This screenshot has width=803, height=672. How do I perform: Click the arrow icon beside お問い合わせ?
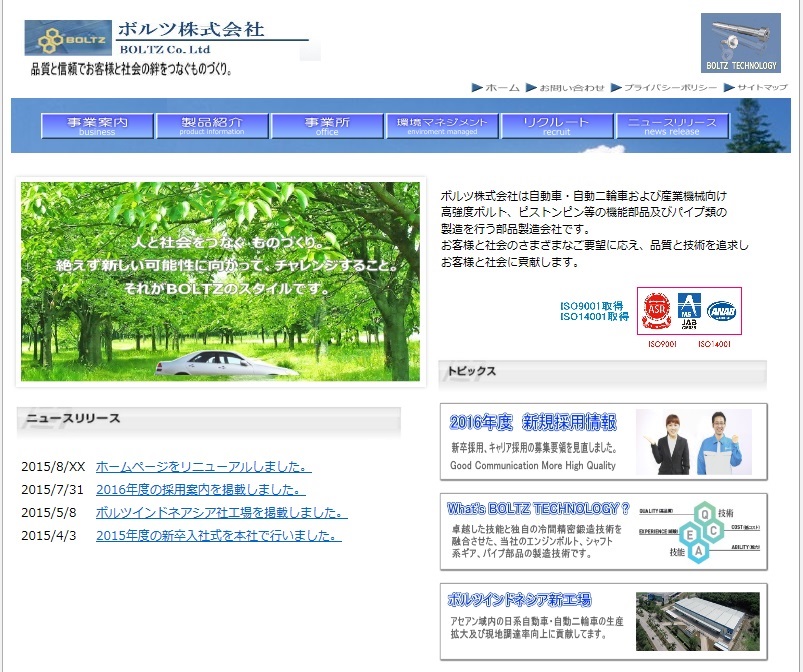532,88
